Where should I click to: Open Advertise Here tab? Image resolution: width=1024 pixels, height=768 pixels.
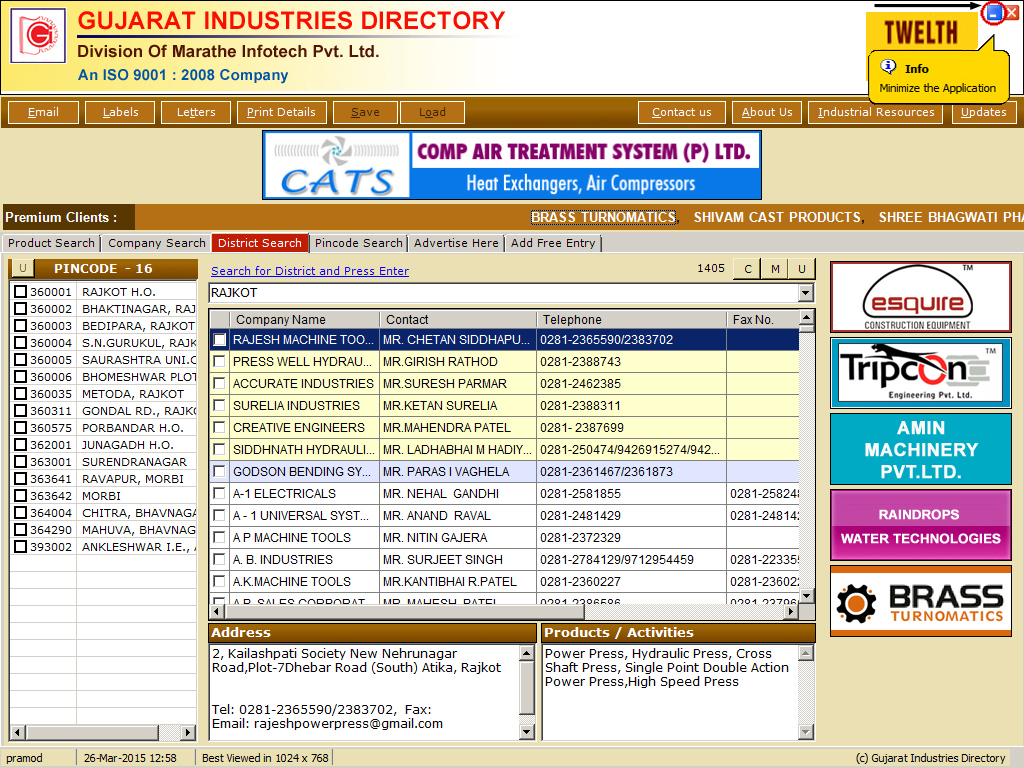click(456, 243)
